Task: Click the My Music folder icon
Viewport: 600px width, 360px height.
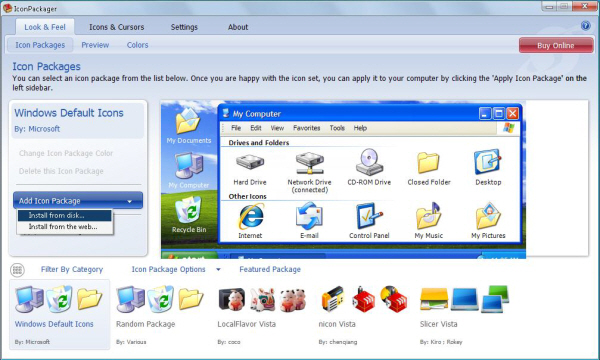Action: [429, 216]
